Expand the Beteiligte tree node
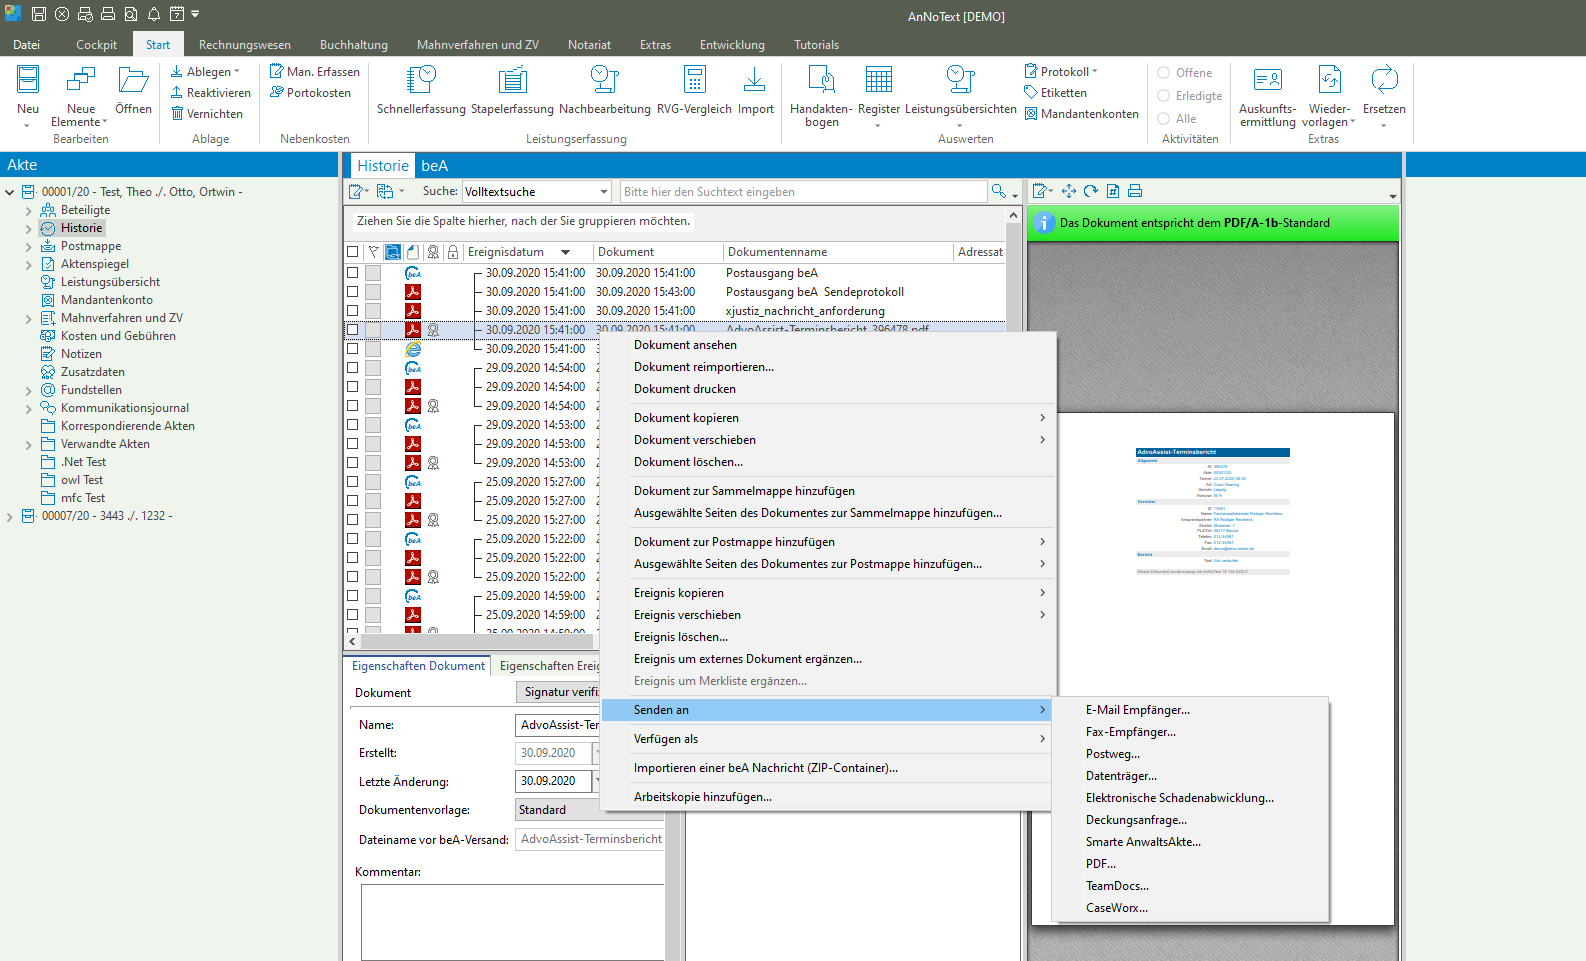 29,211
